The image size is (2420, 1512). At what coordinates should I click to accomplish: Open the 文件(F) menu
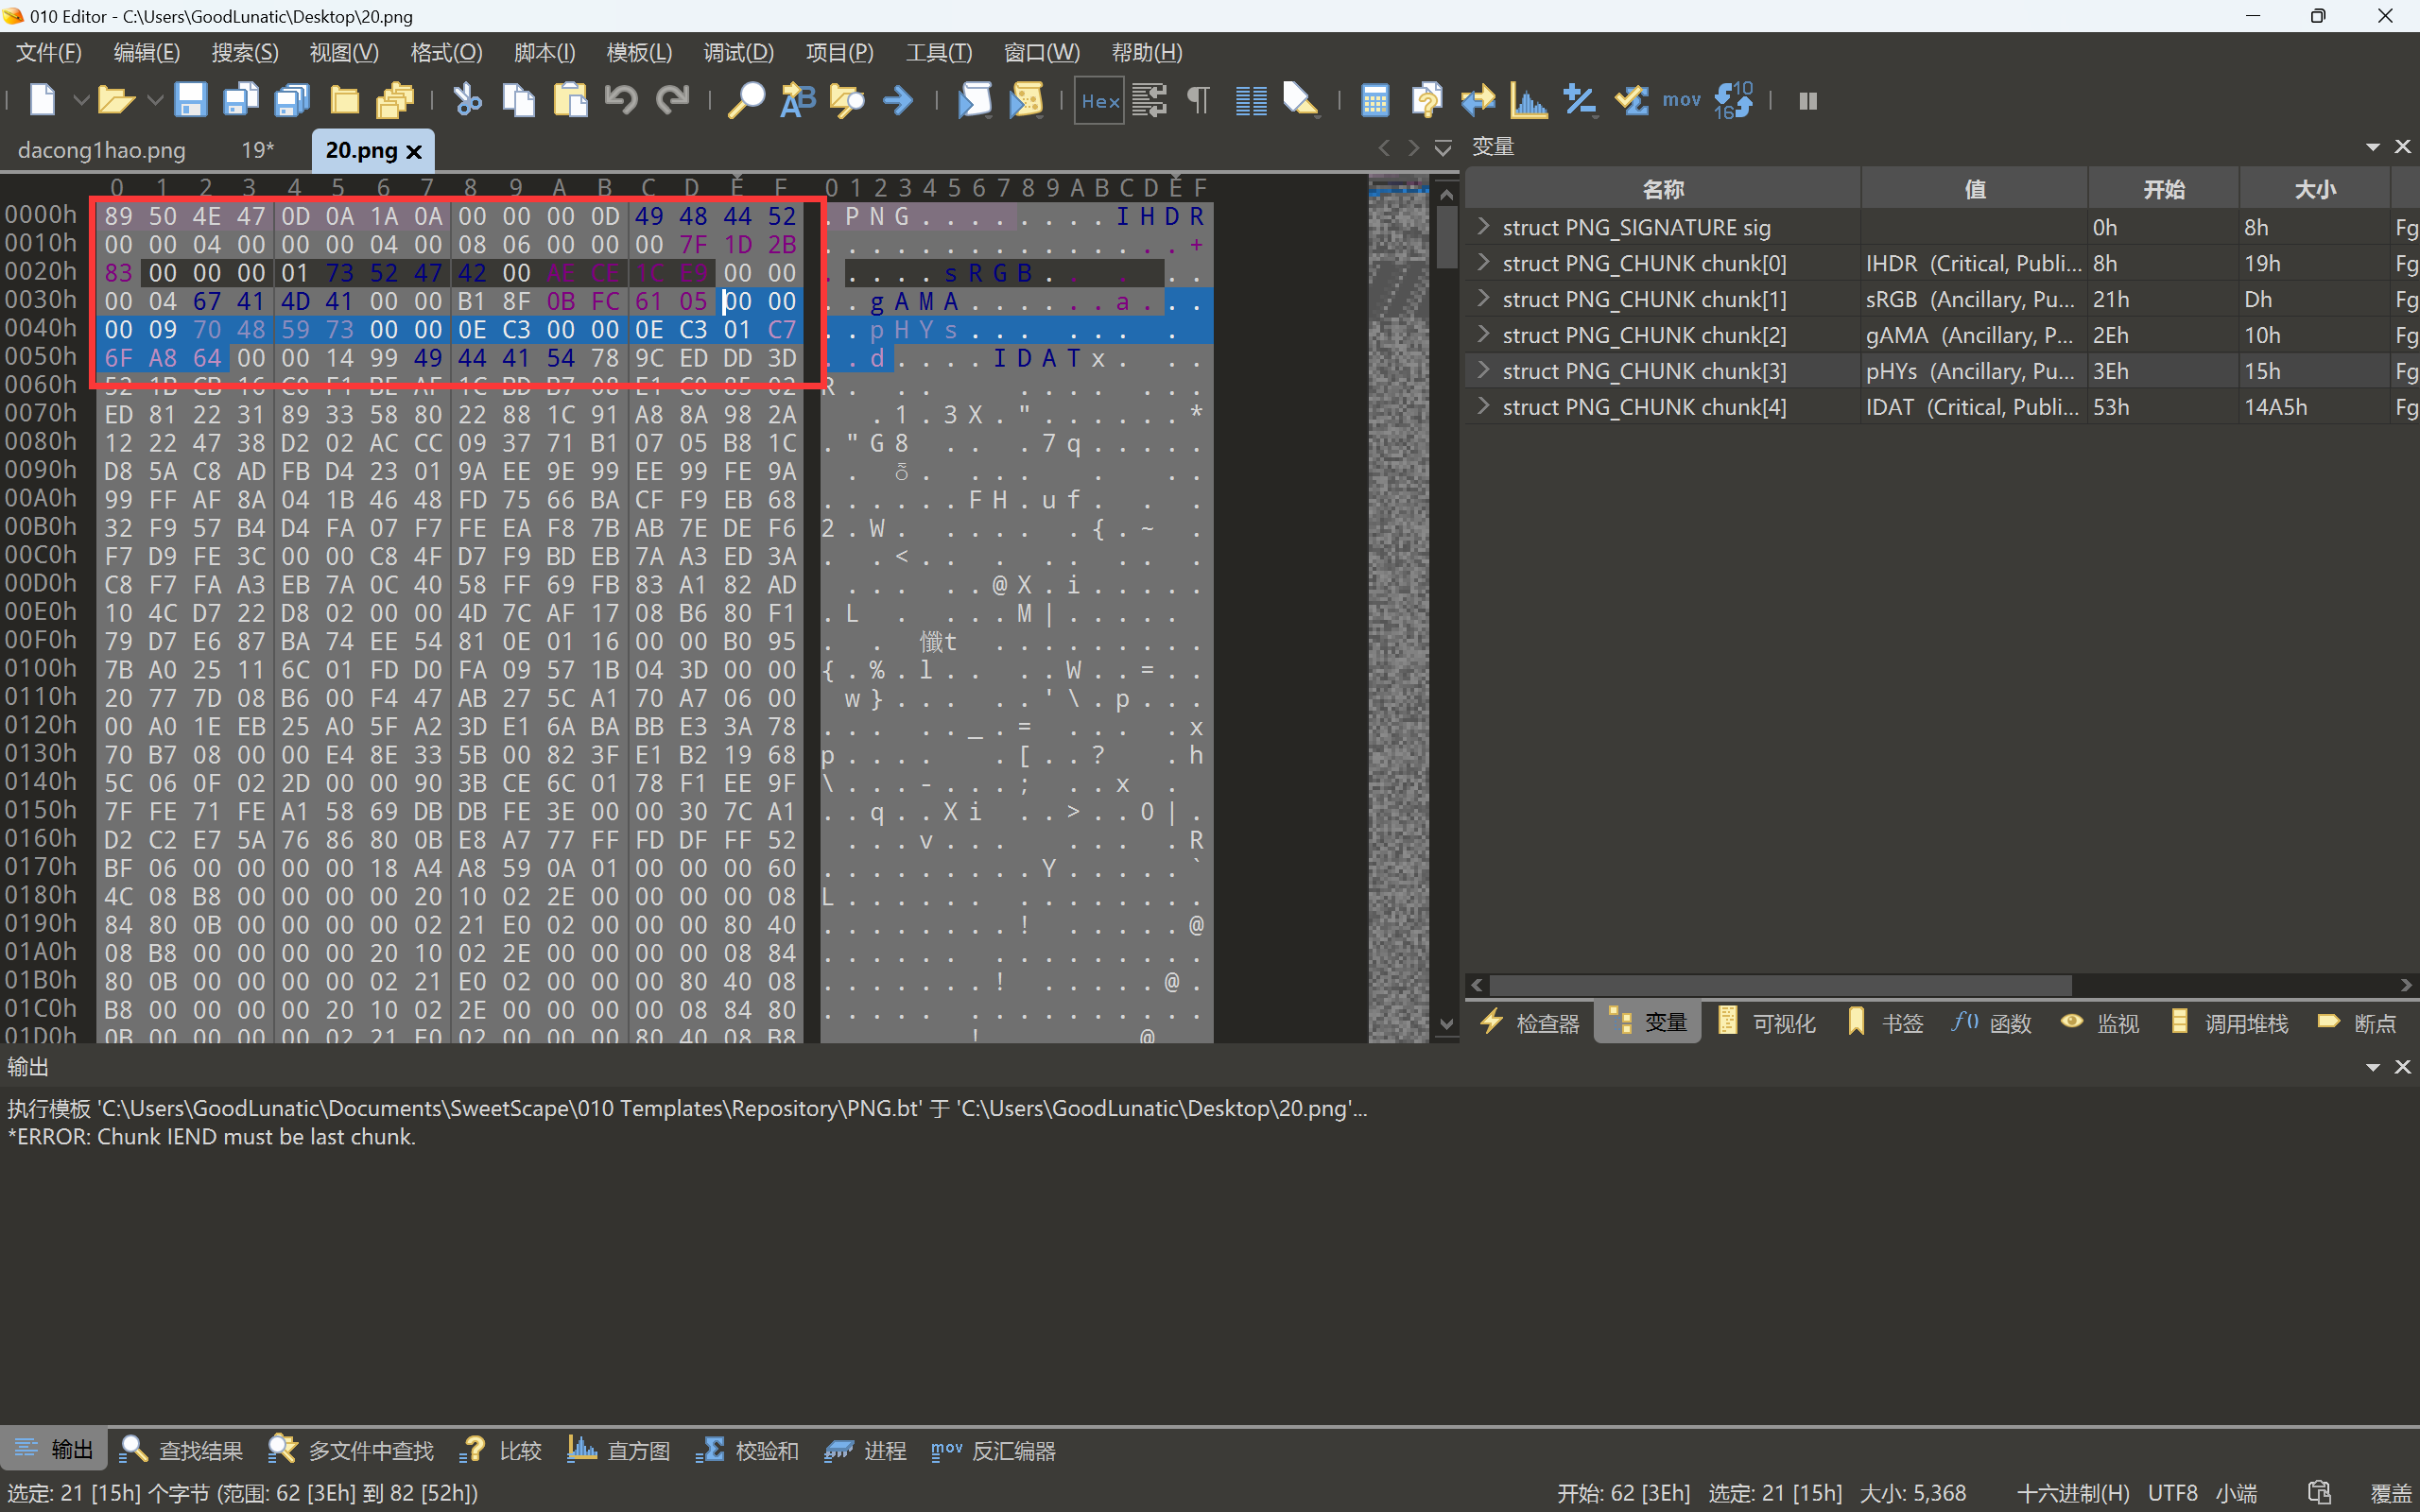48,52
